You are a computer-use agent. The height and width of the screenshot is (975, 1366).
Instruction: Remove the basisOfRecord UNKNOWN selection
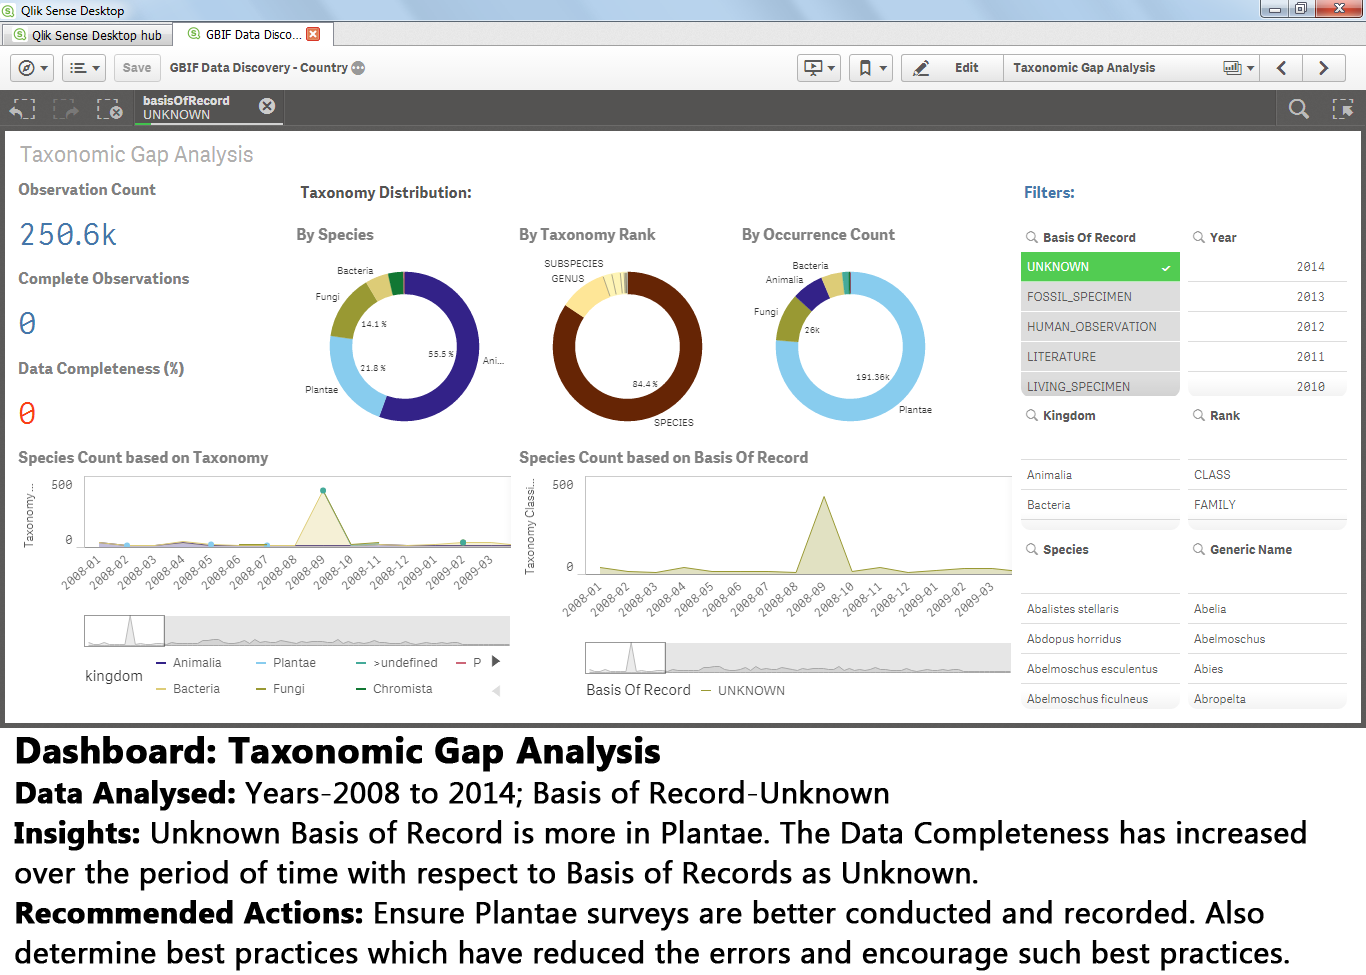tap(267, 106)
